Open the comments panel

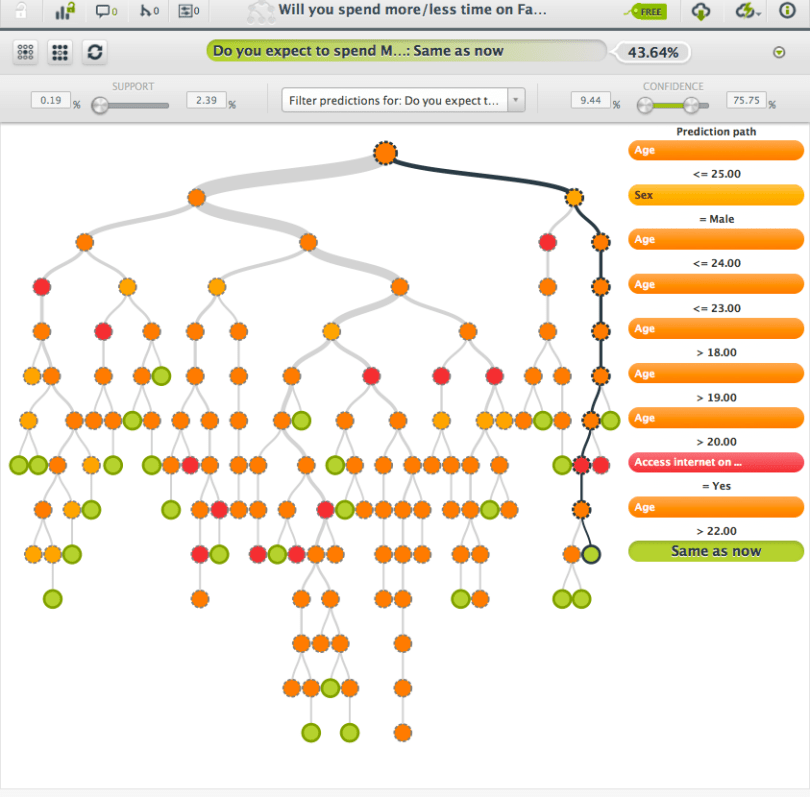103,12
